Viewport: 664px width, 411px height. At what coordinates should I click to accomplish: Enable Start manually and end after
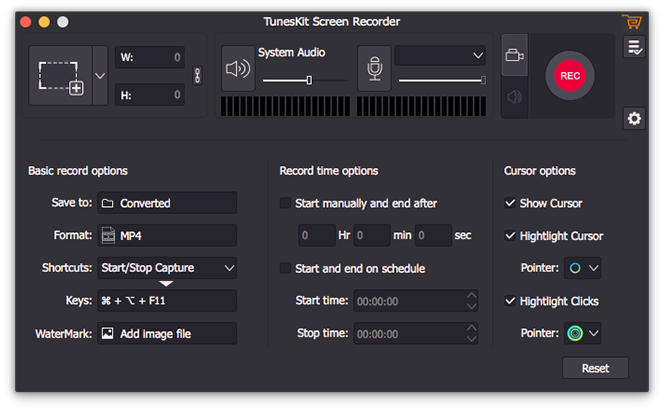[x=285, y=203]
